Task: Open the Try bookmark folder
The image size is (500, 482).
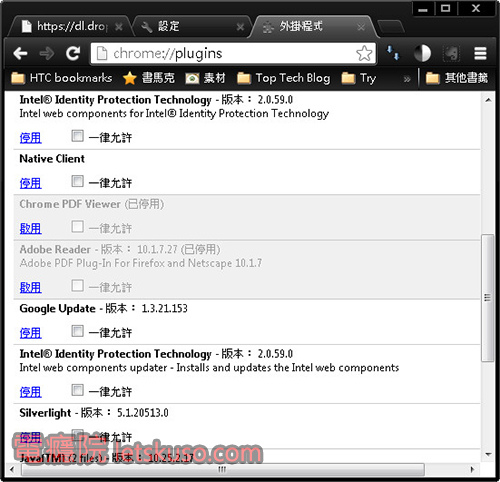Action: pos(359,78)
